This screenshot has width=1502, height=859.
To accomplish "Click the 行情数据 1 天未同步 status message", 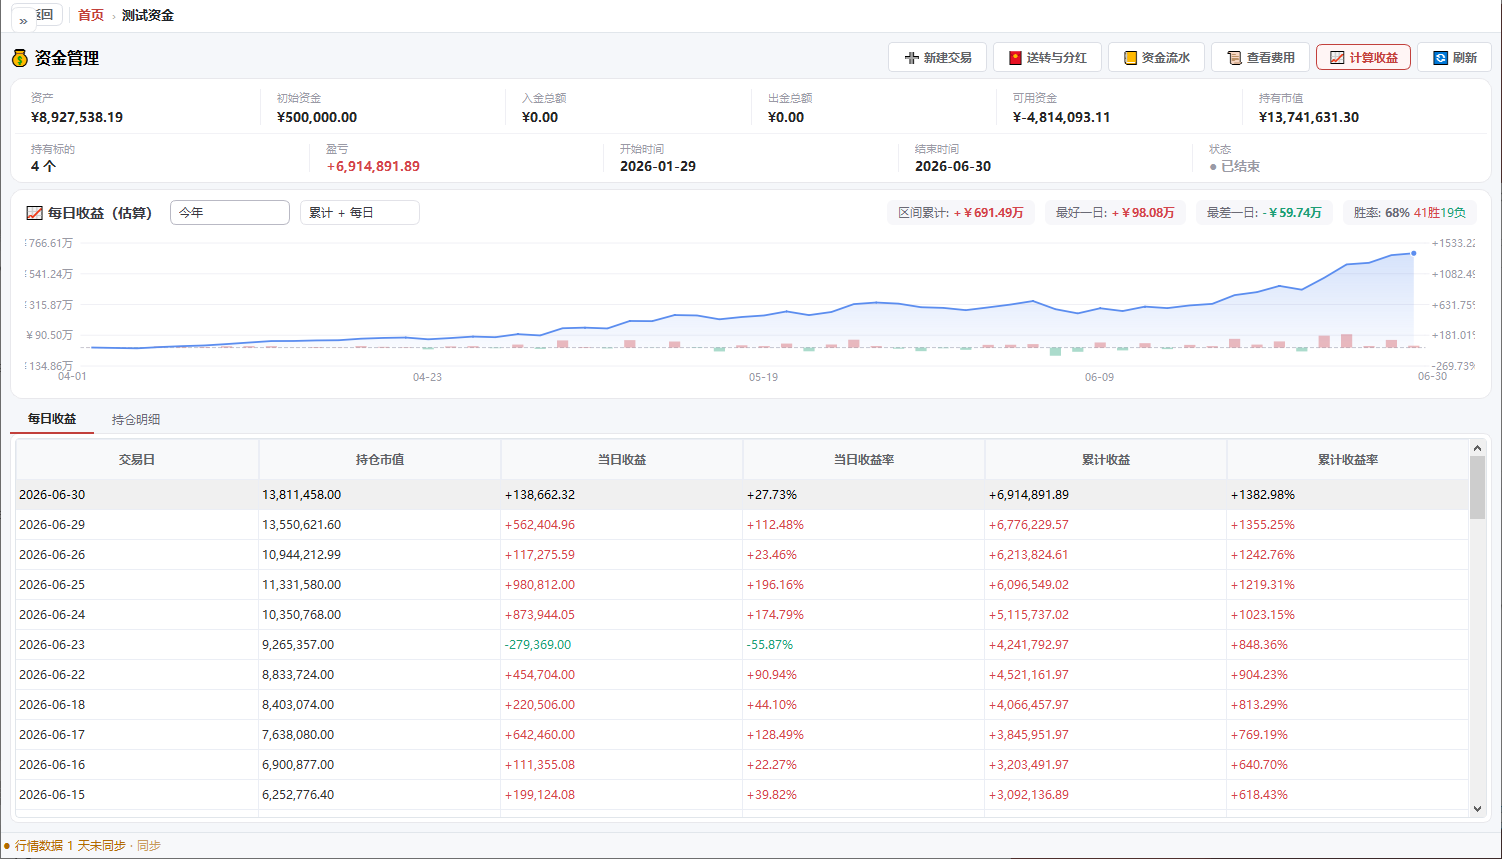I will click(x=70, y=846).
